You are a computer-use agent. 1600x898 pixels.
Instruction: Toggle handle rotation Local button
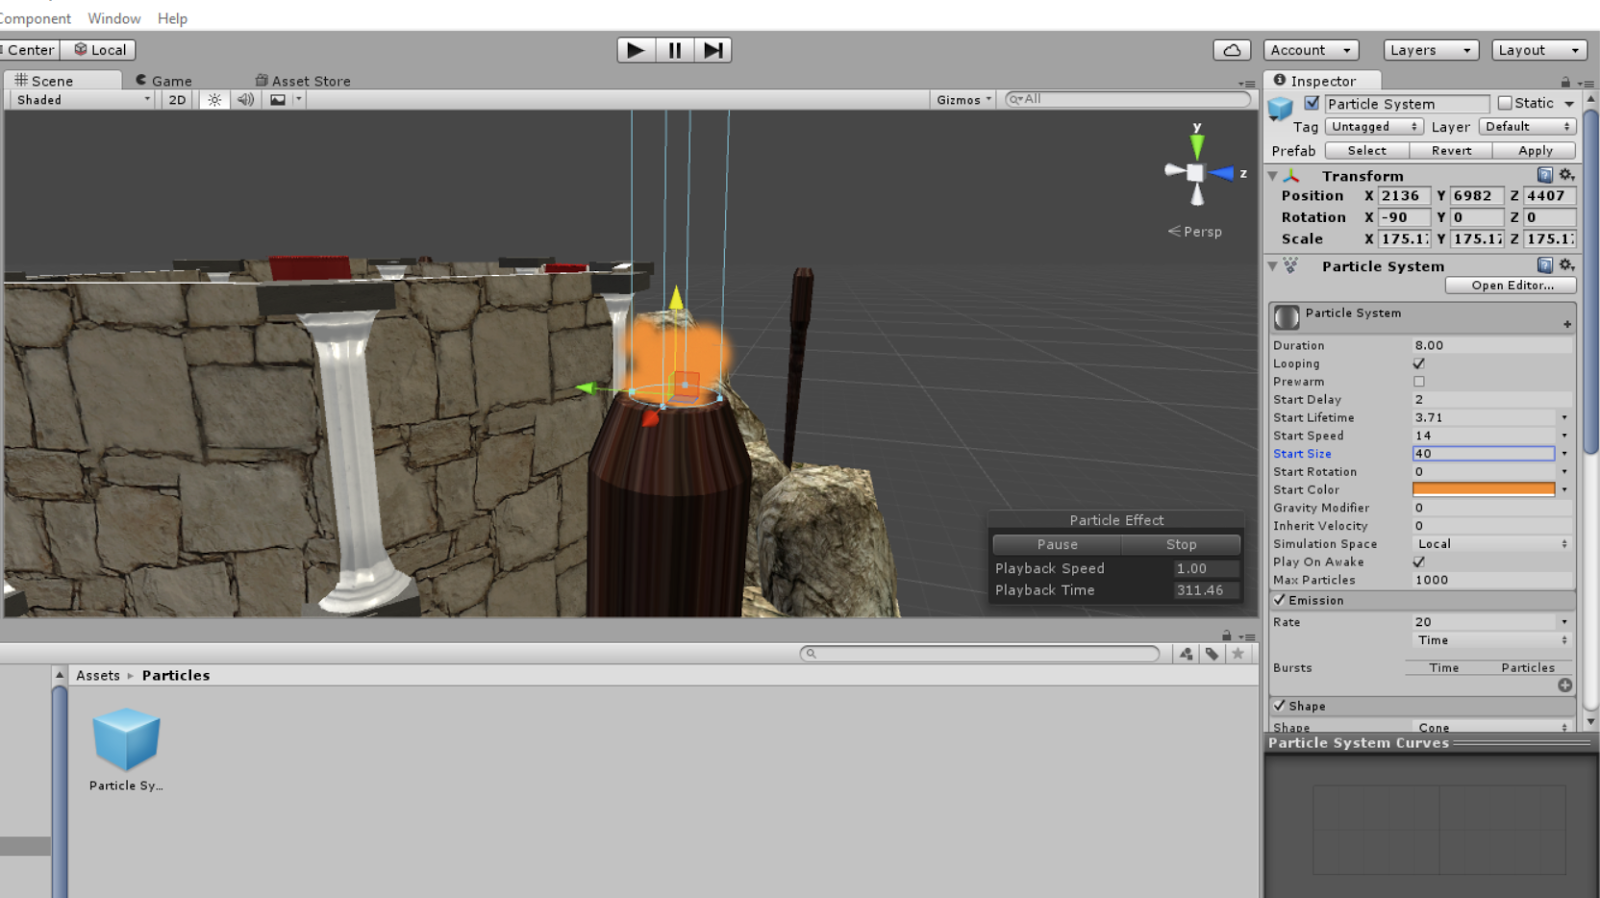98,50
